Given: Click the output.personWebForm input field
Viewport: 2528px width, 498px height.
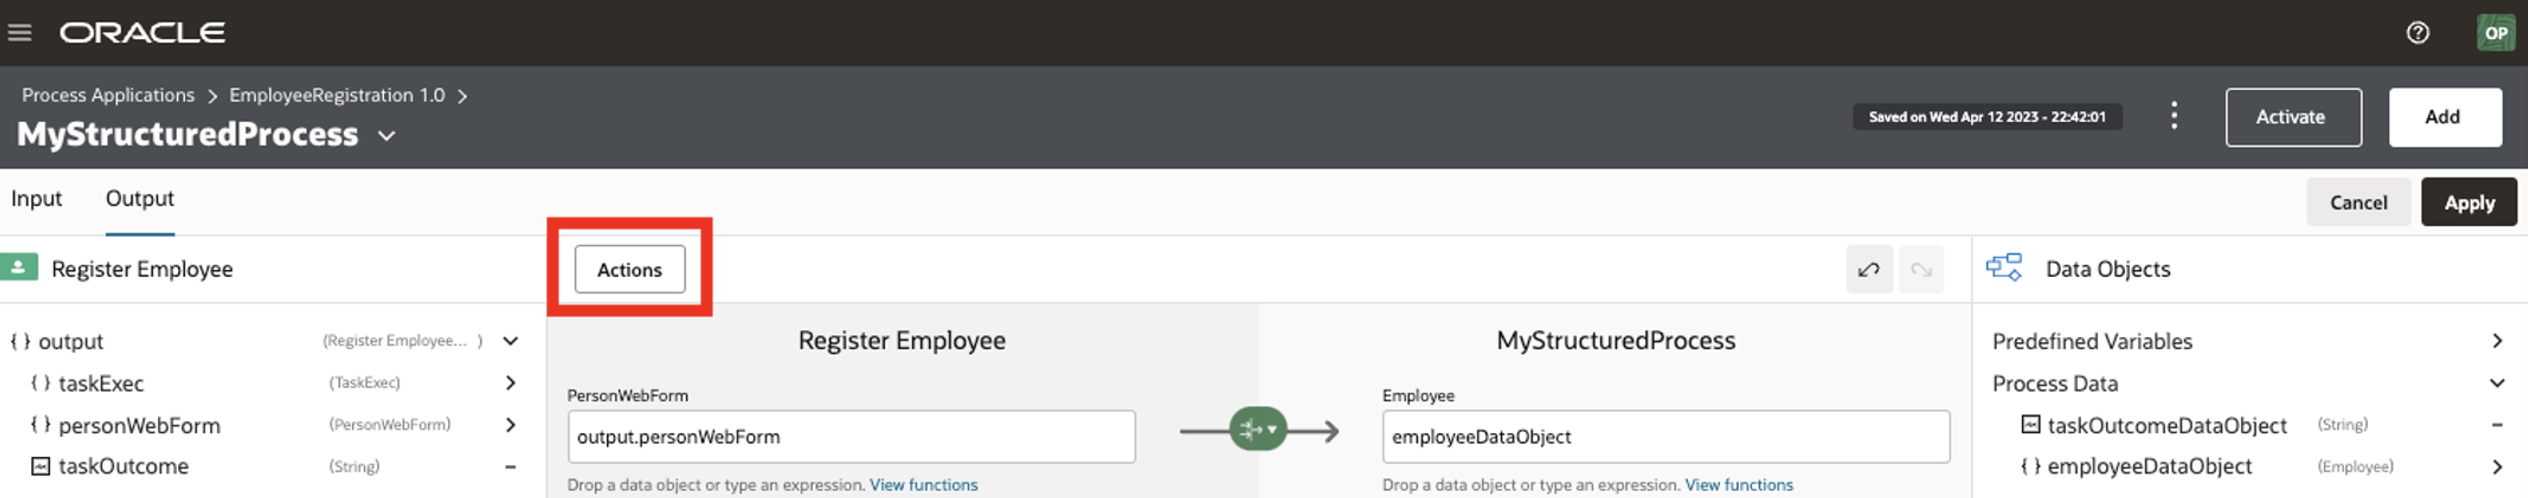Looking at the screenshot, I should [x=850, y=437].
